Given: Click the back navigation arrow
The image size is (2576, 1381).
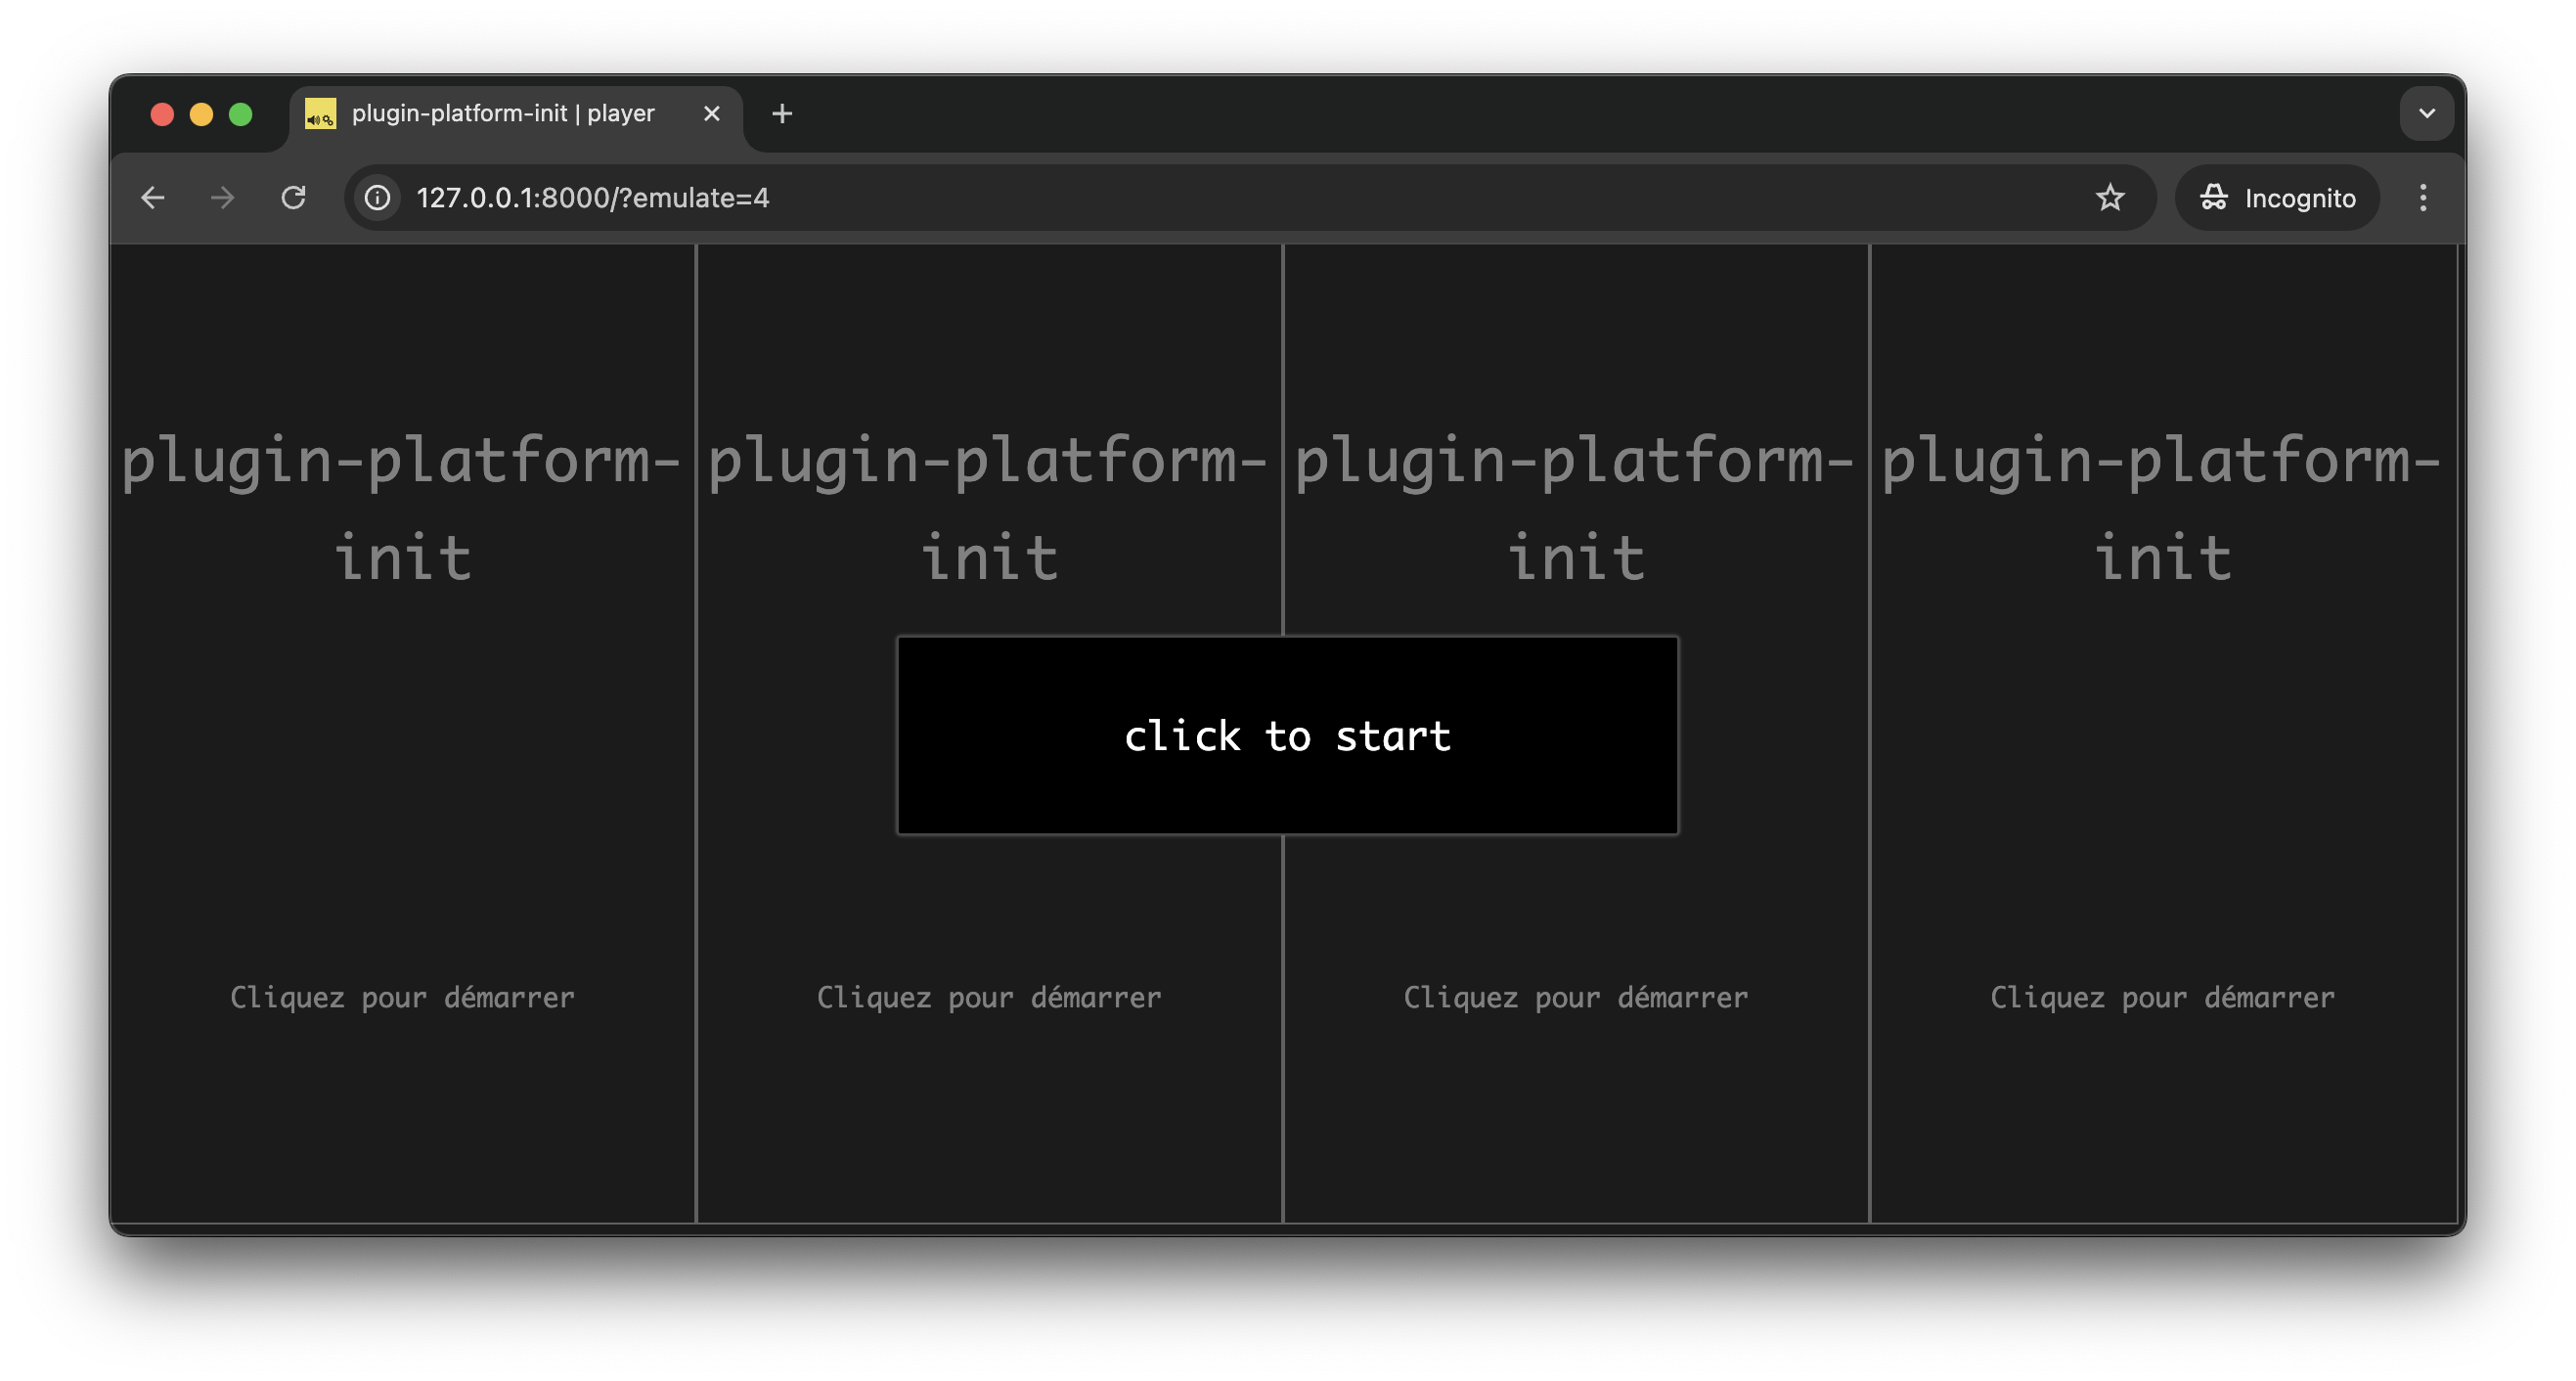Looking at the screenshot, I should pyautogui.click(x=152, y=197).
